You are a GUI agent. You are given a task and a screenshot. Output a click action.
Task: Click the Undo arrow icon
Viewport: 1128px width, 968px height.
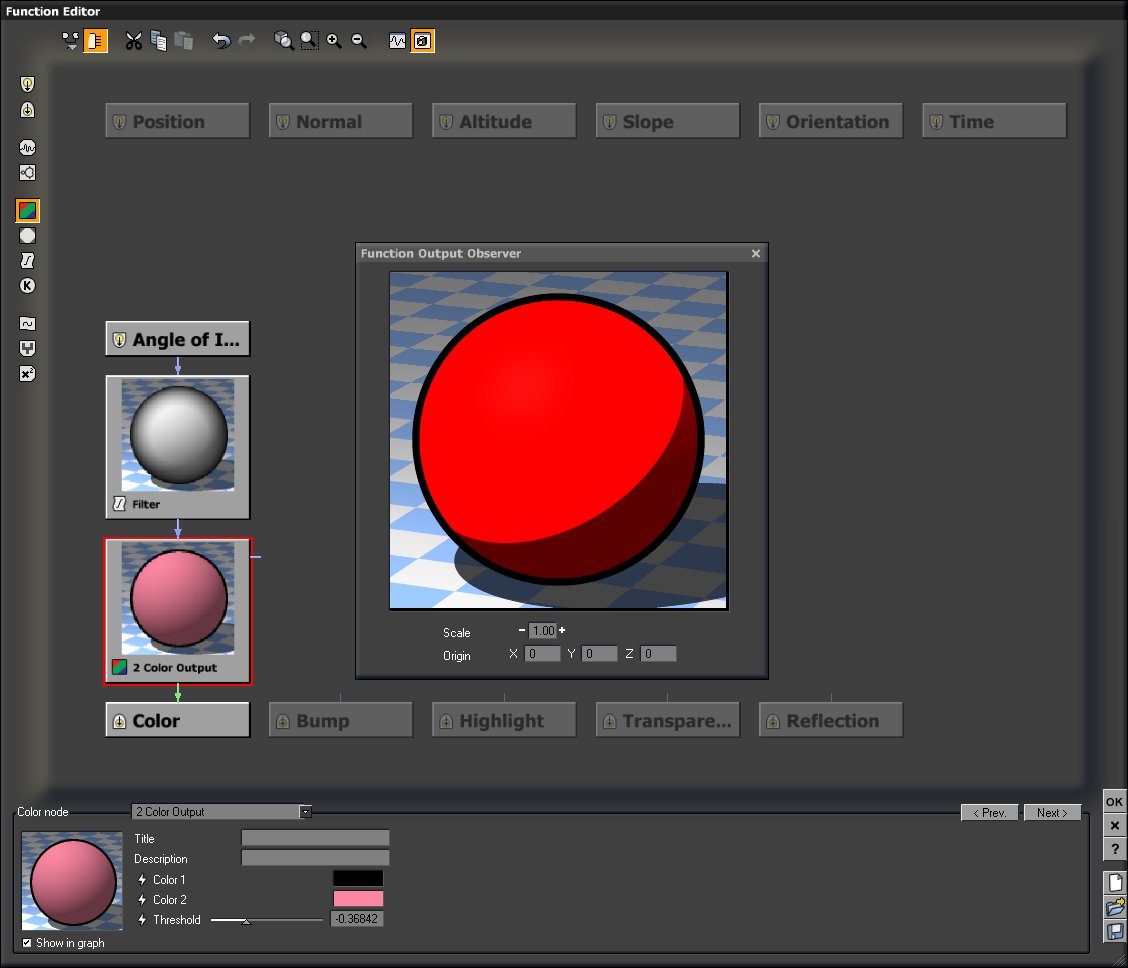pos(221,41)
